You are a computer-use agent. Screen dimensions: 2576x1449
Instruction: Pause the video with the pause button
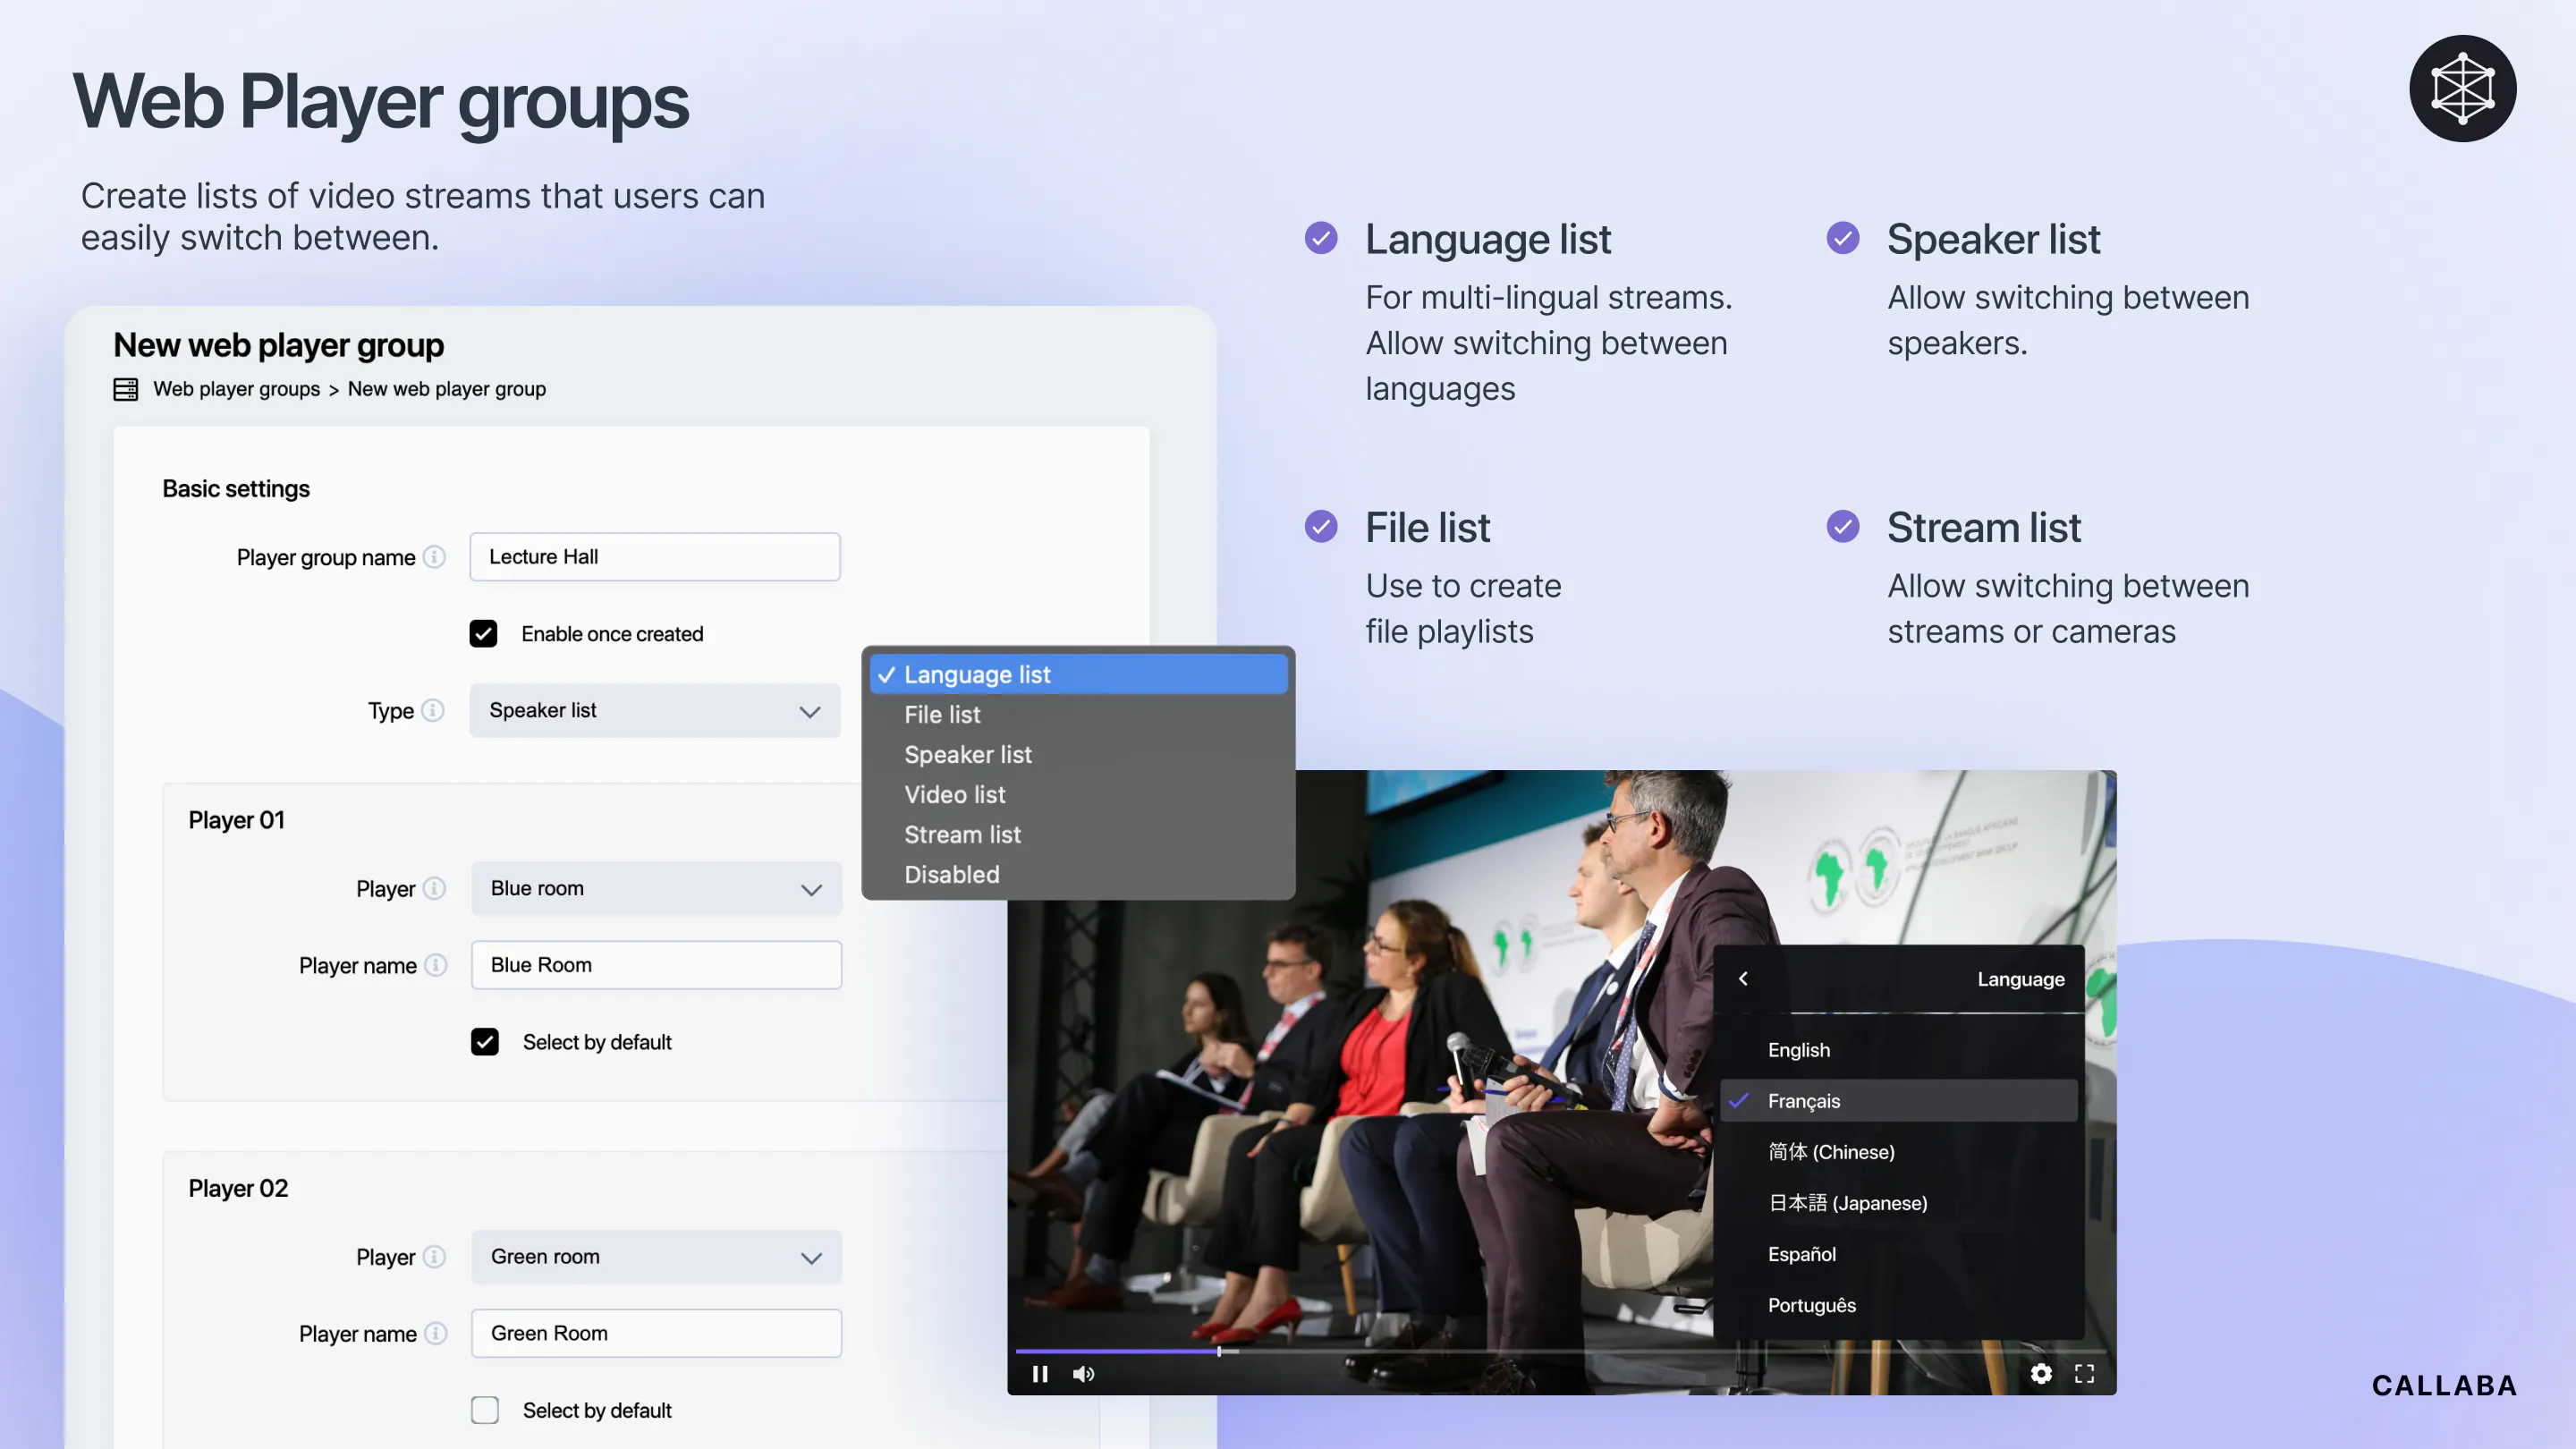click(x=1040, y=1374)
